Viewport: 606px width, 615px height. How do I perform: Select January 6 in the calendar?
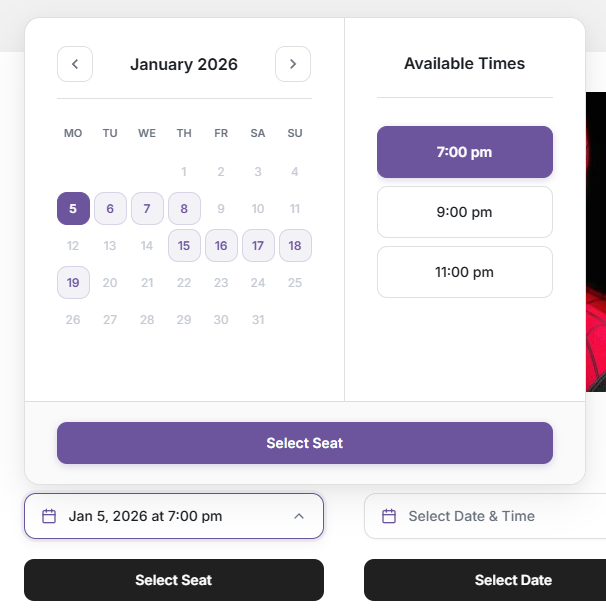pos(110,209)
